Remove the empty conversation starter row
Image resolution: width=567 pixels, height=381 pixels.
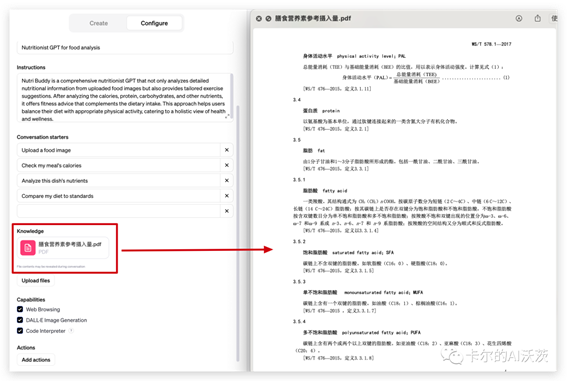pos(227,211)
